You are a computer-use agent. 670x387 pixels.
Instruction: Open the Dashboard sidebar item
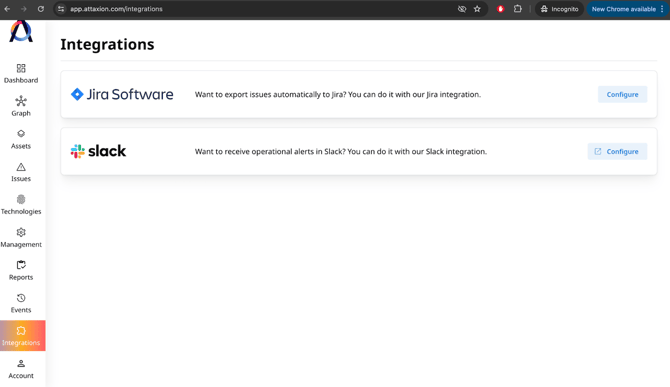click(21, 73)
